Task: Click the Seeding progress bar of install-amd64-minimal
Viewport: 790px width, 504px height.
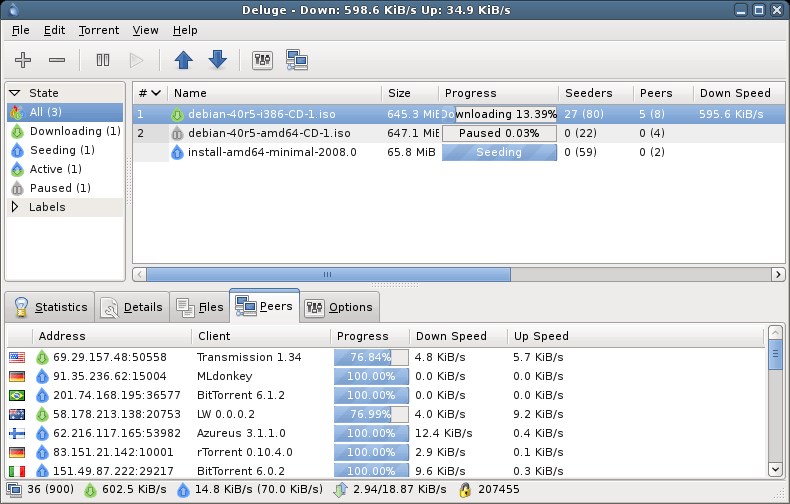Action: pyautogui.click(x=499, y=152)
